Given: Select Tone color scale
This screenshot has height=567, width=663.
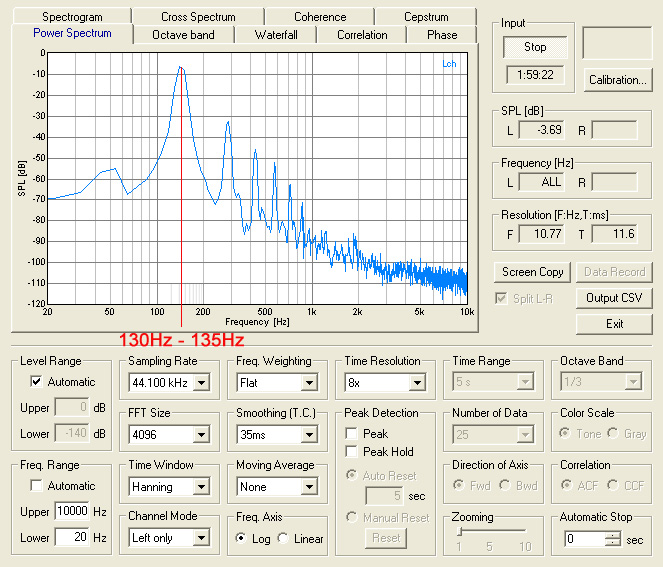Looking at the screenshot, I should point(564,433).
